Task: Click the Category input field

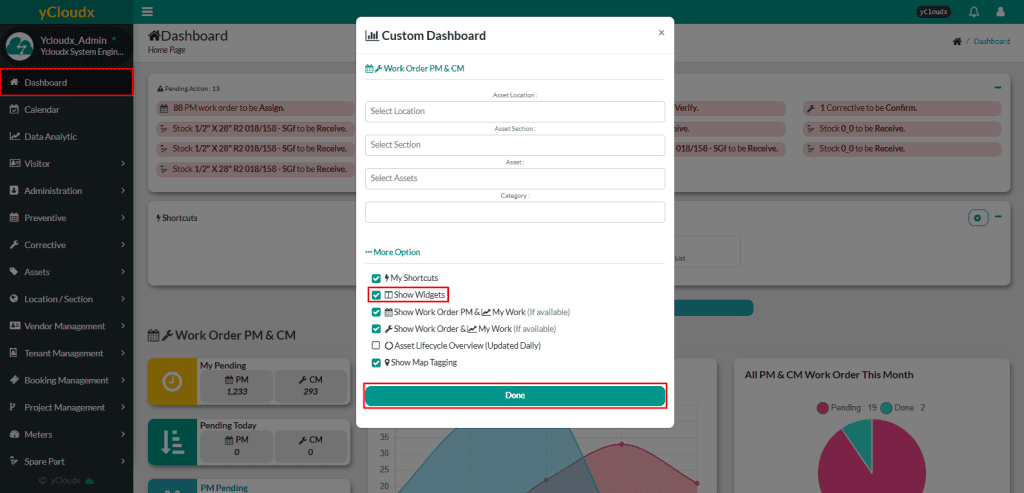Action: 514,212
